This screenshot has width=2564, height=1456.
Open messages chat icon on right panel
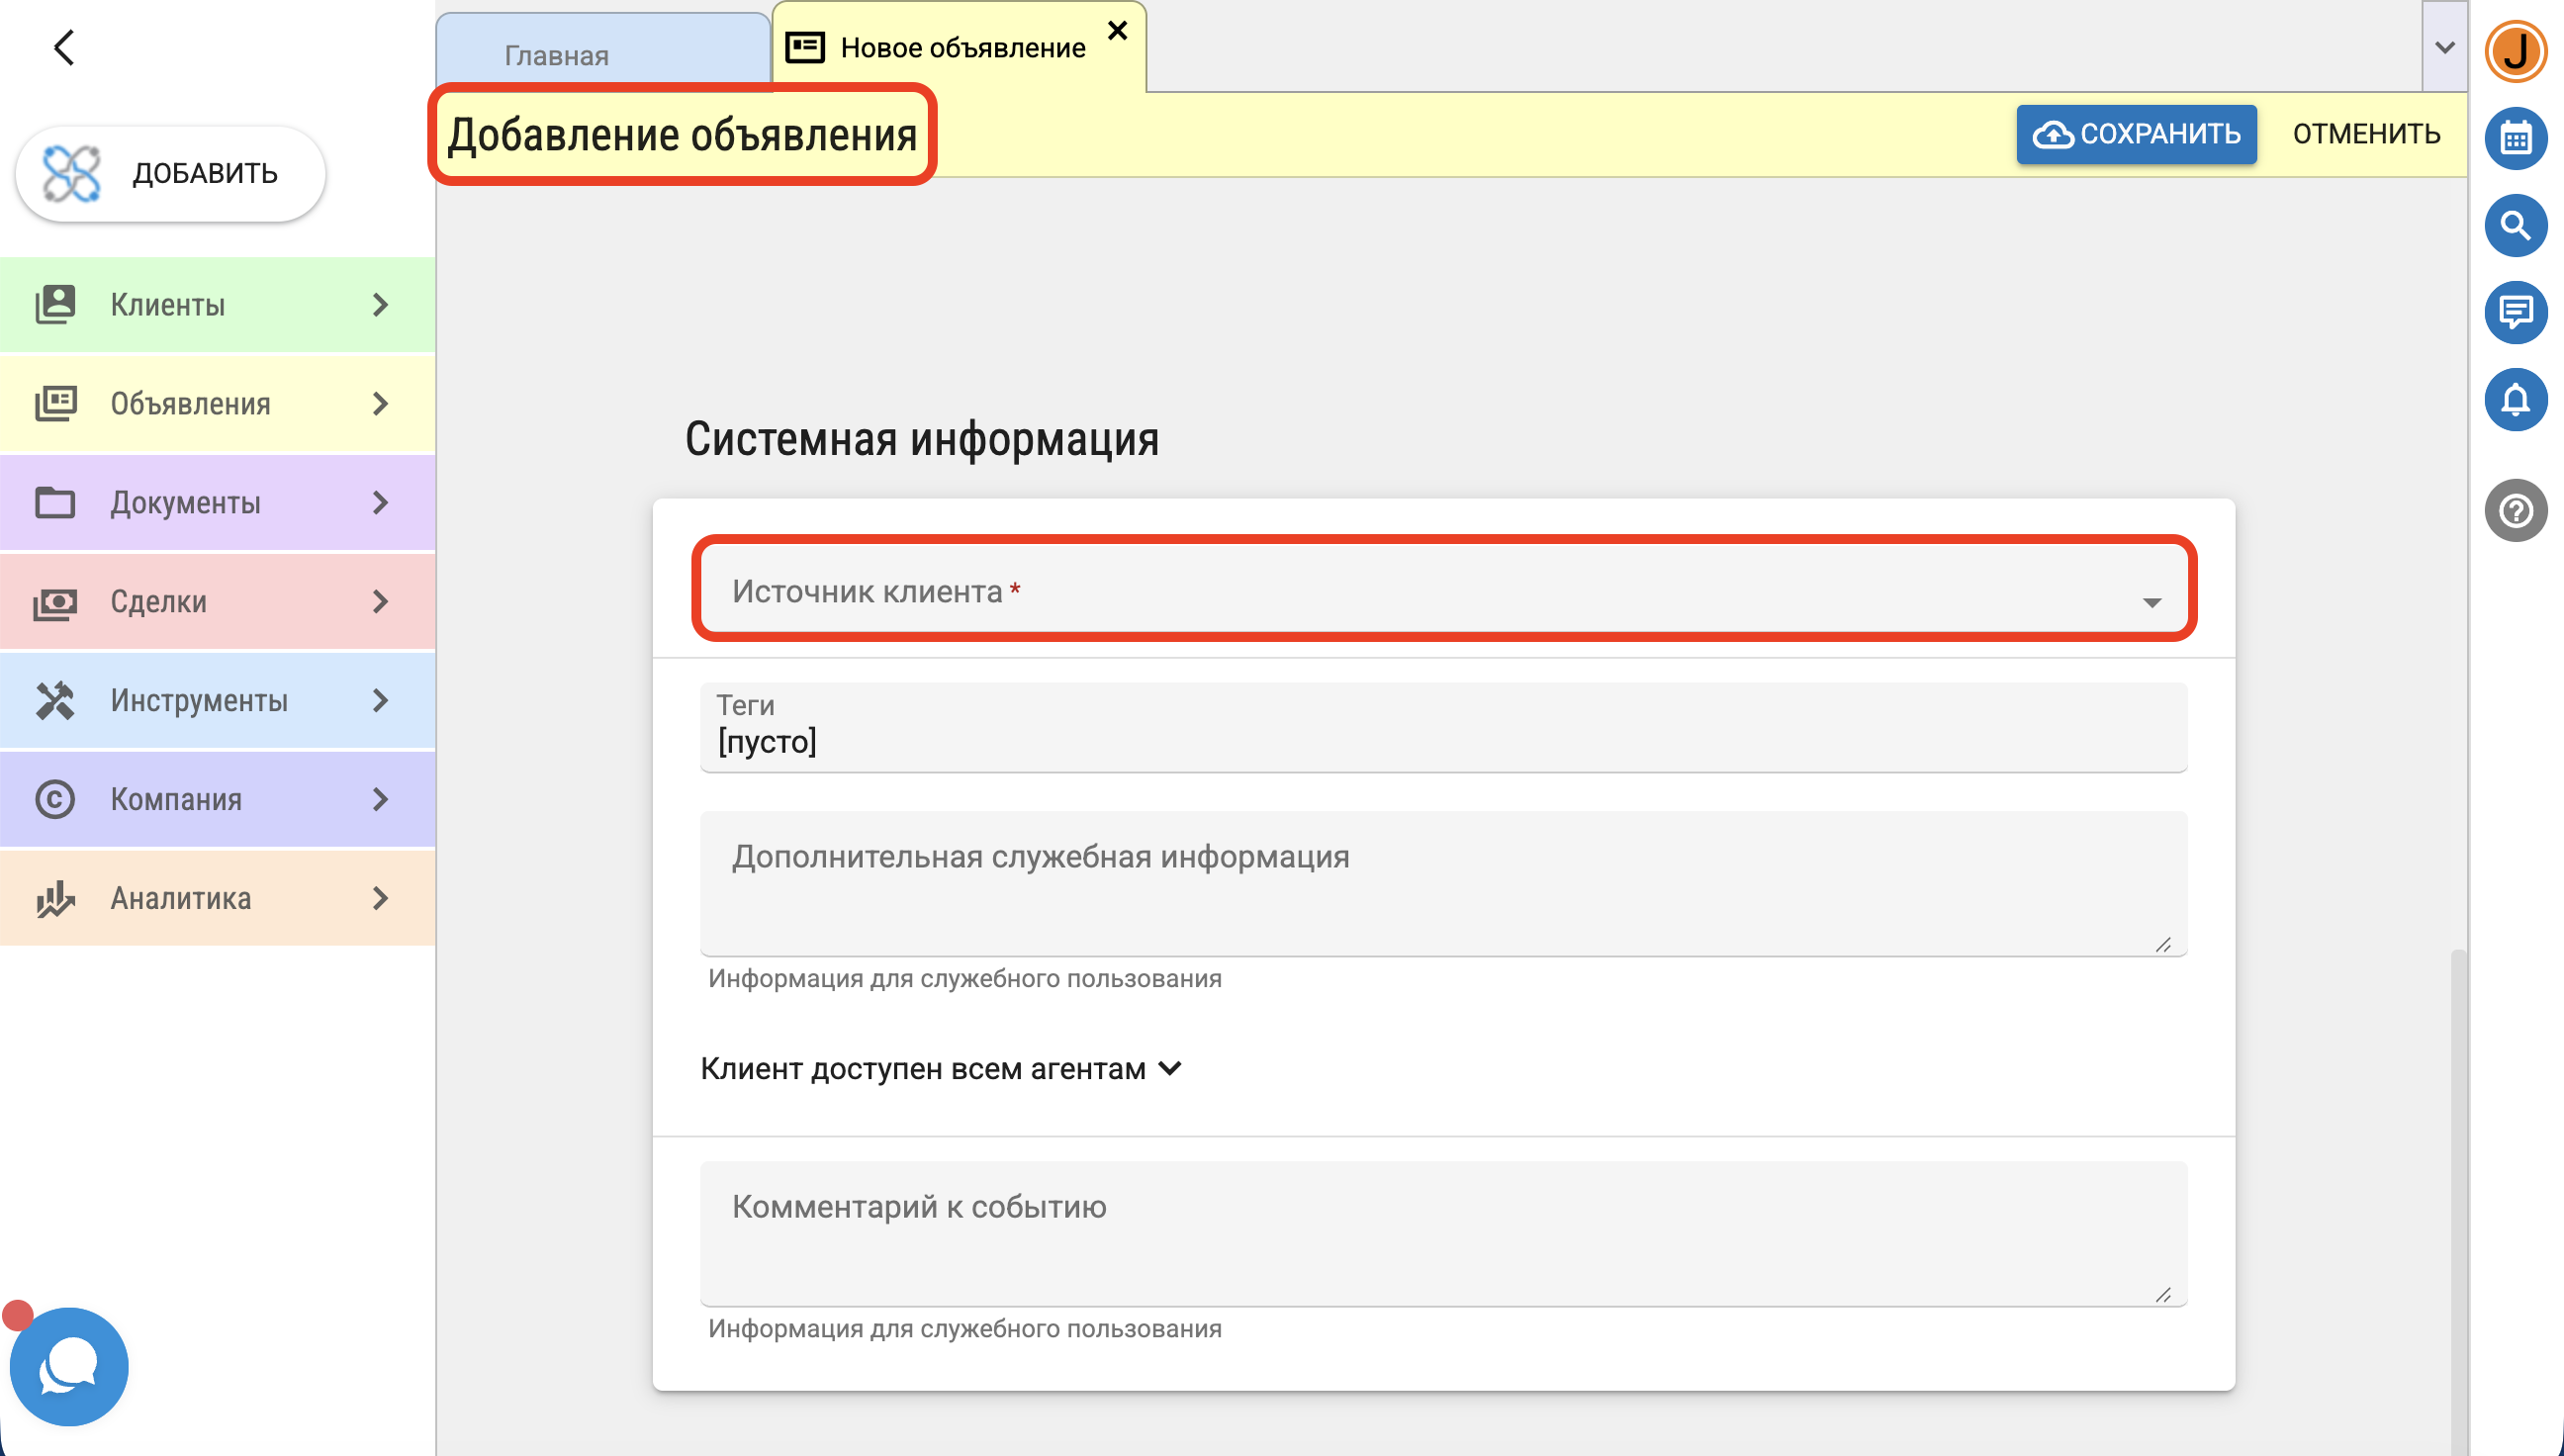pos(2514,313)
